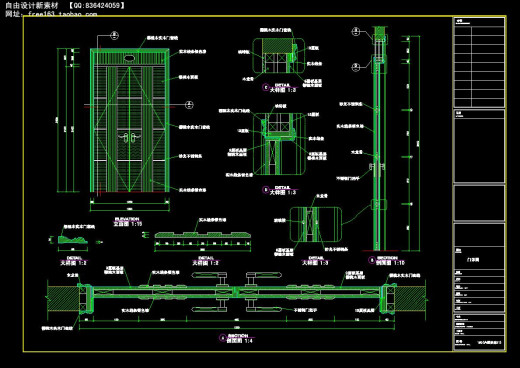Pick the oval panel on the door transom
Viewport: 520px width, 368px height.
(129, 59)
